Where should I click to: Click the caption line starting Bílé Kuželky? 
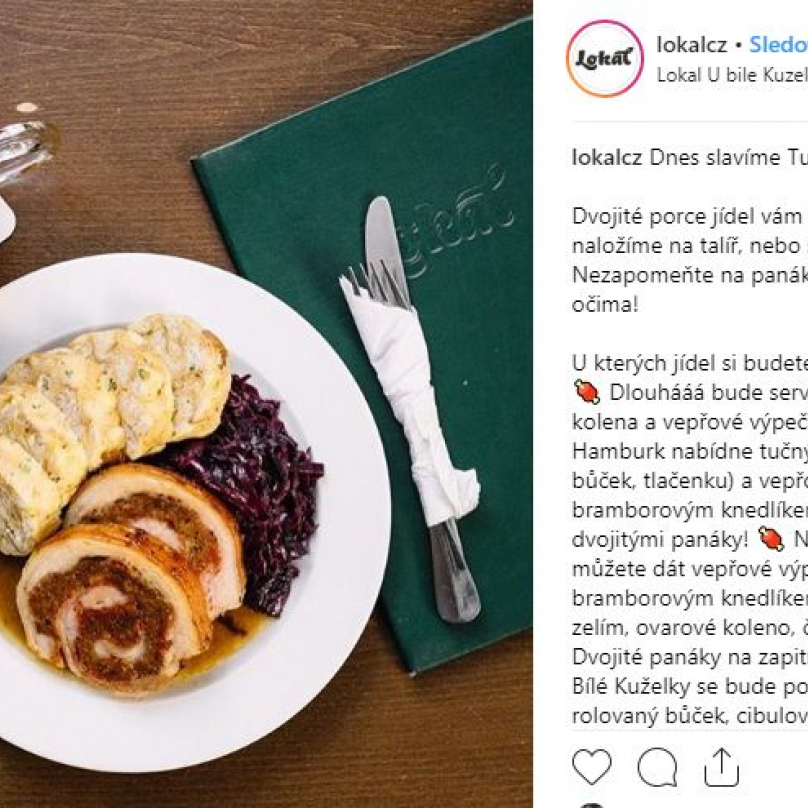tap(690, 686)
